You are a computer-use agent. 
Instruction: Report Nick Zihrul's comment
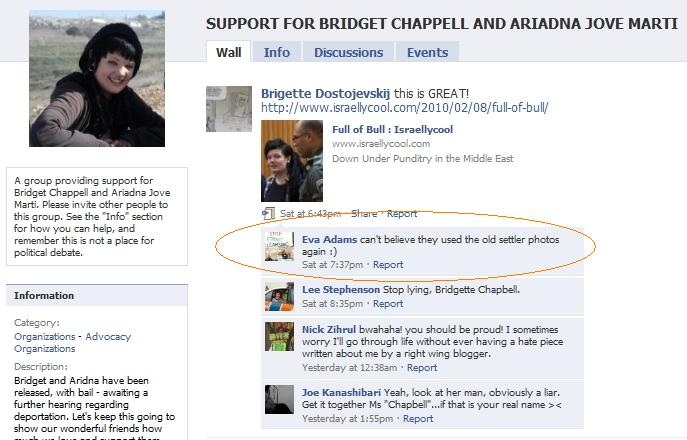point(421,368)
